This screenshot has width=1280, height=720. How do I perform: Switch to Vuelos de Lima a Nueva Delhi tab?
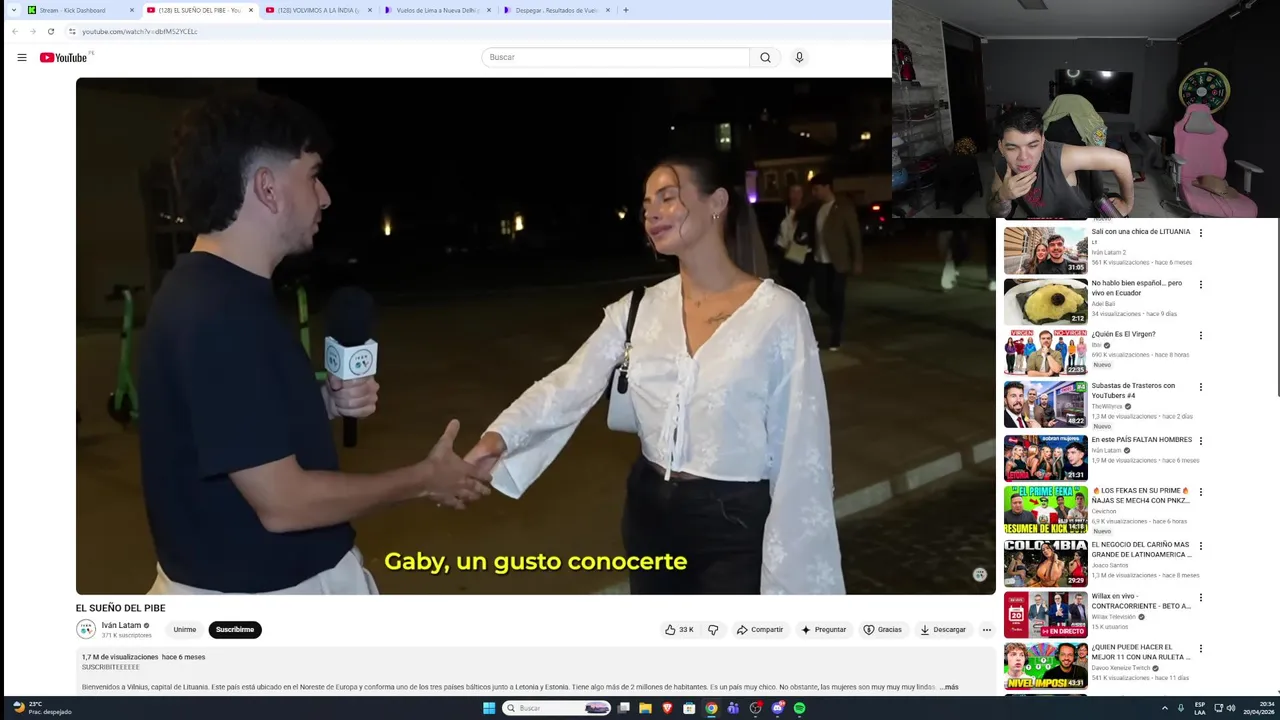click(x=437, y=10)
